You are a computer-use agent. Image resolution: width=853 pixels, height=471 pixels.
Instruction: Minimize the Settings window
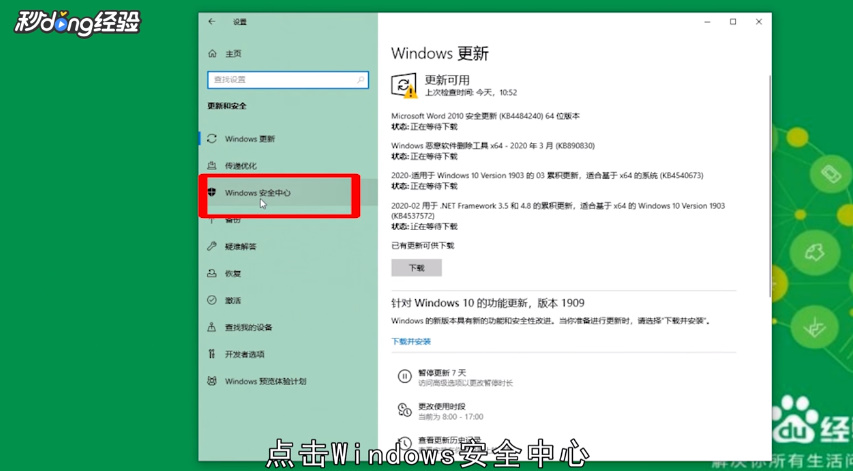coord(707,22)
